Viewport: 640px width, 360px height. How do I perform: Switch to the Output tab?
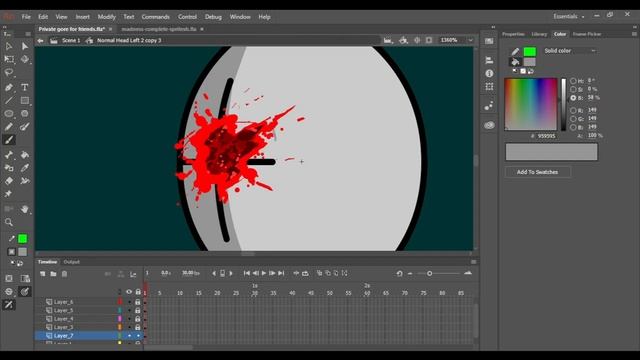[71, 262]
